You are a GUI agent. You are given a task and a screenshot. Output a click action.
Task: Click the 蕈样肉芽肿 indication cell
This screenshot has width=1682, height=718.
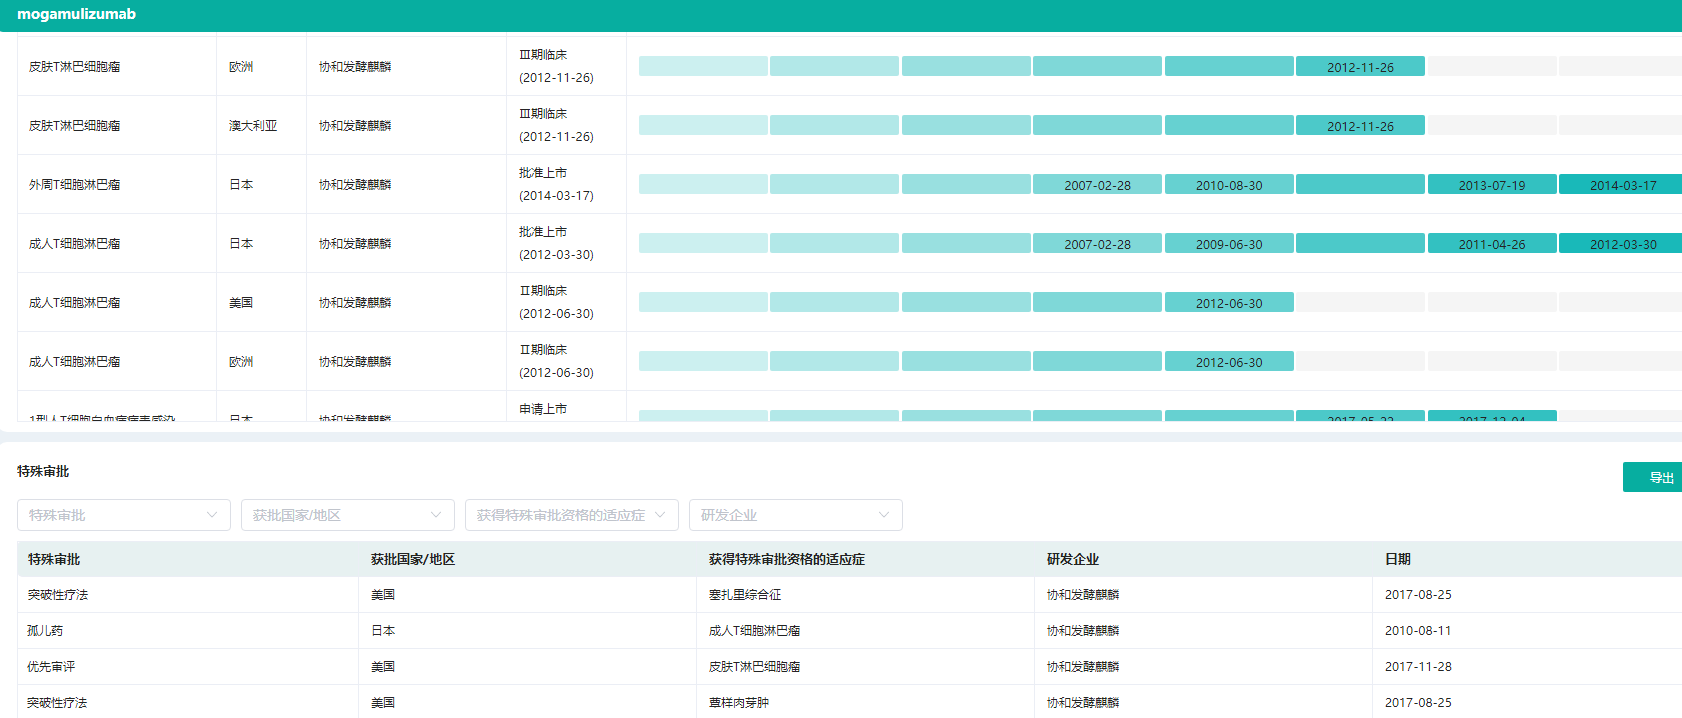point(738,703)
